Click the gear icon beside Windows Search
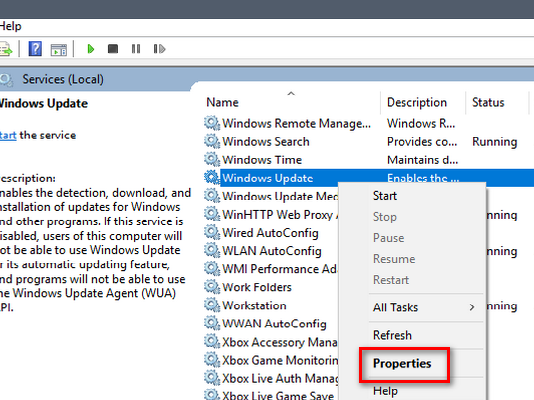 [212, 141]
